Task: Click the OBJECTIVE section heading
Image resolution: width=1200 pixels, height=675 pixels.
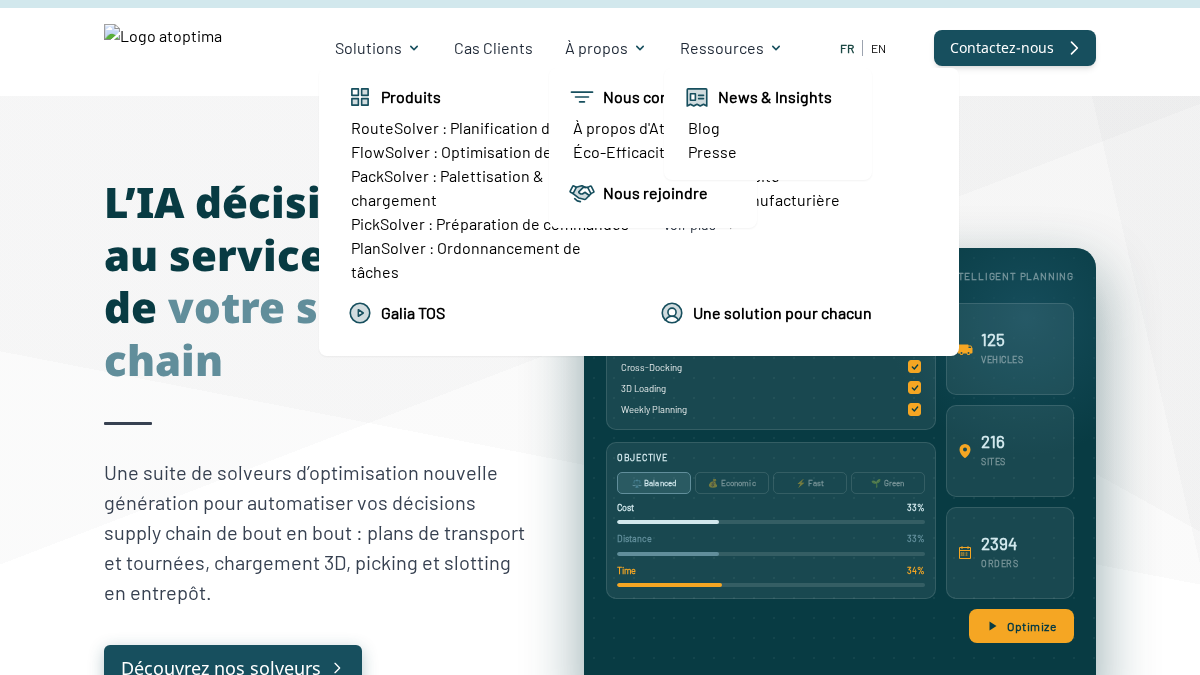Action: click(642, 457)
